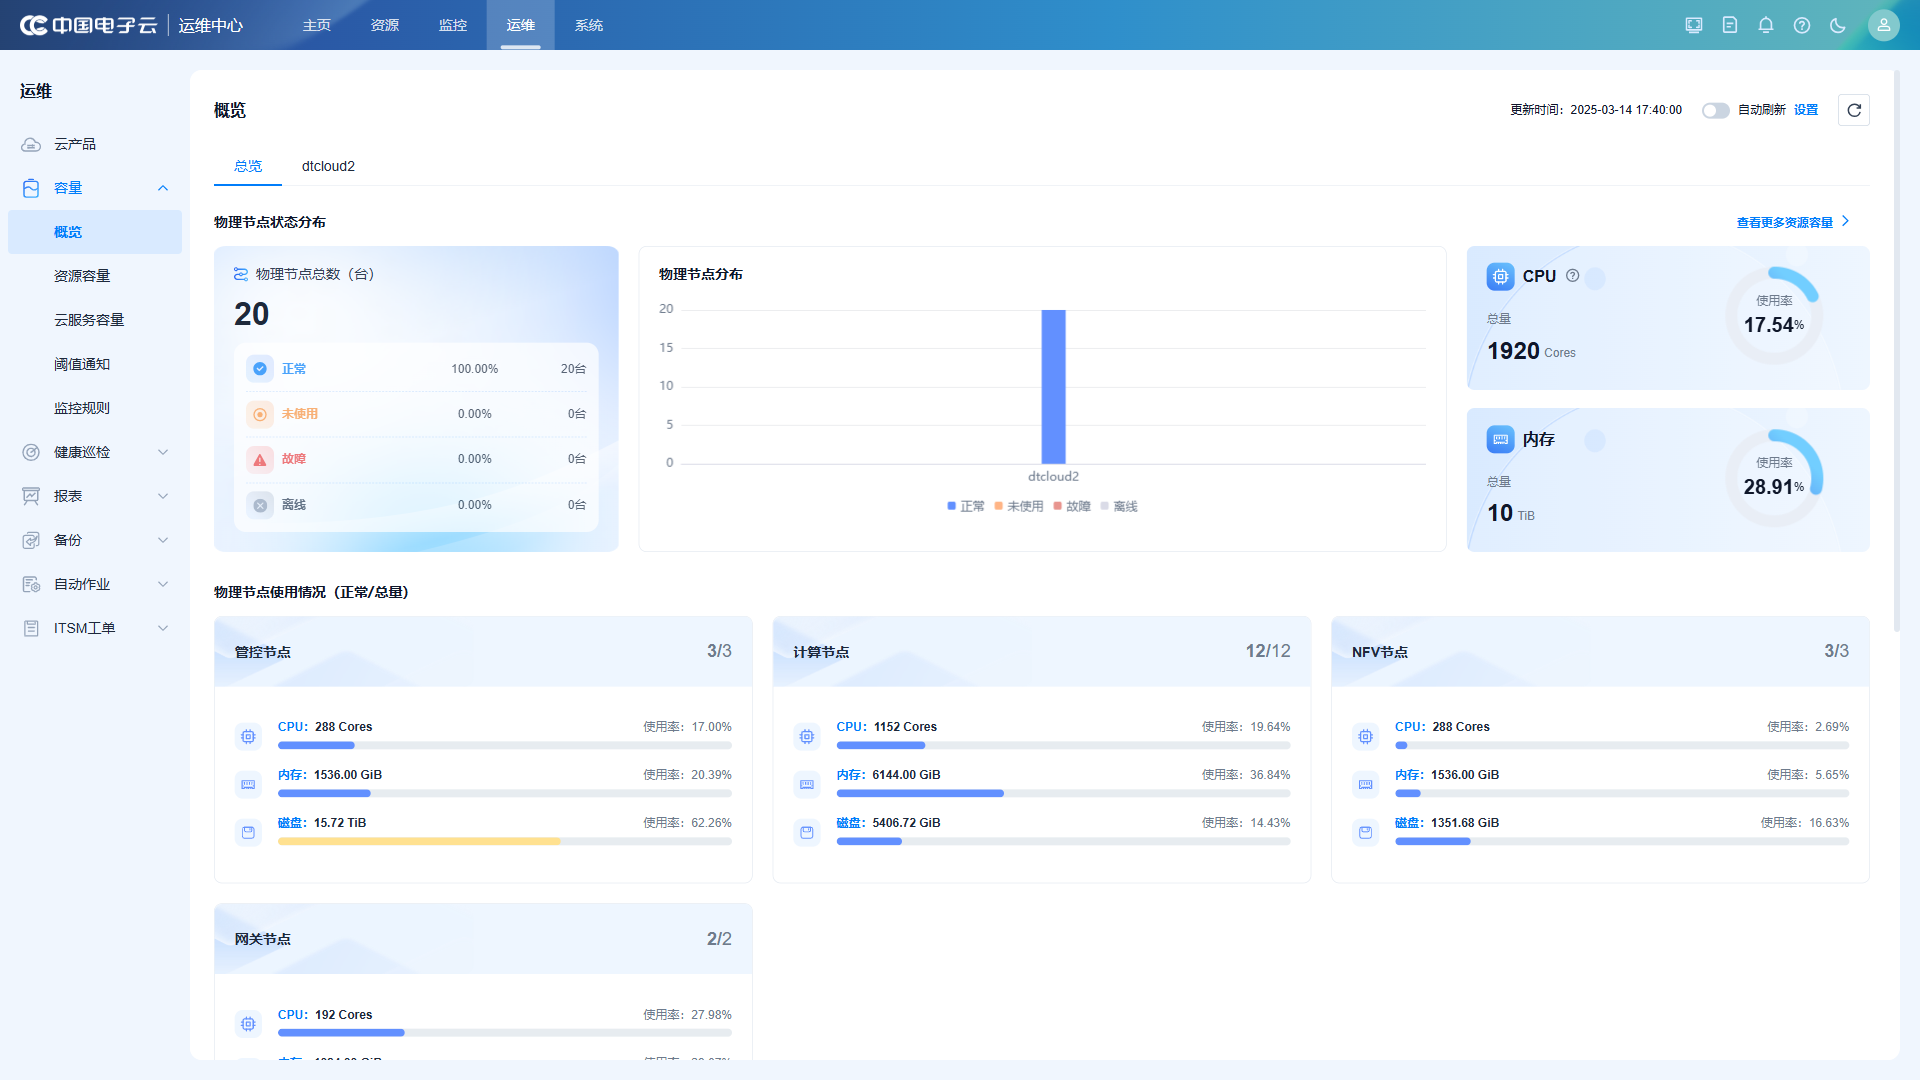Click the CPU help tooltip icon

coord(1573,276)
